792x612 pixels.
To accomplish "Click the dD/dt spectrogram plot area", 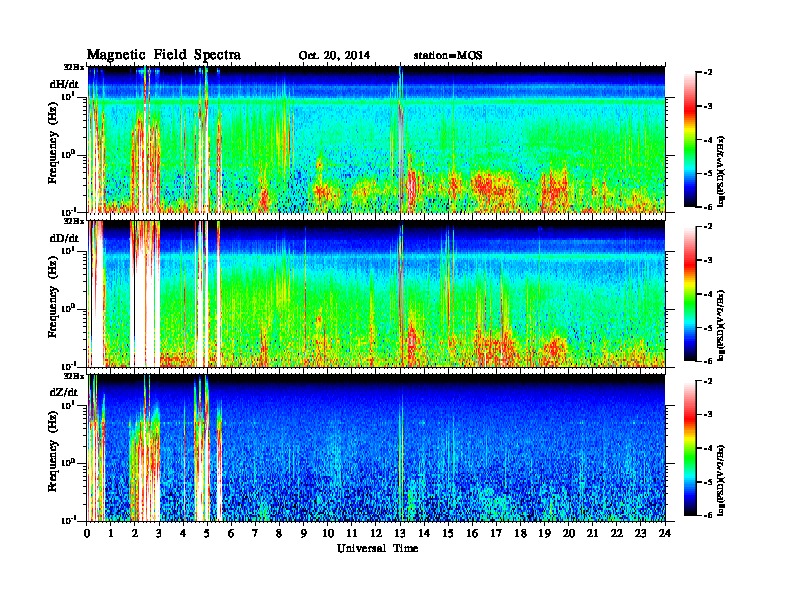I will 376,293.
